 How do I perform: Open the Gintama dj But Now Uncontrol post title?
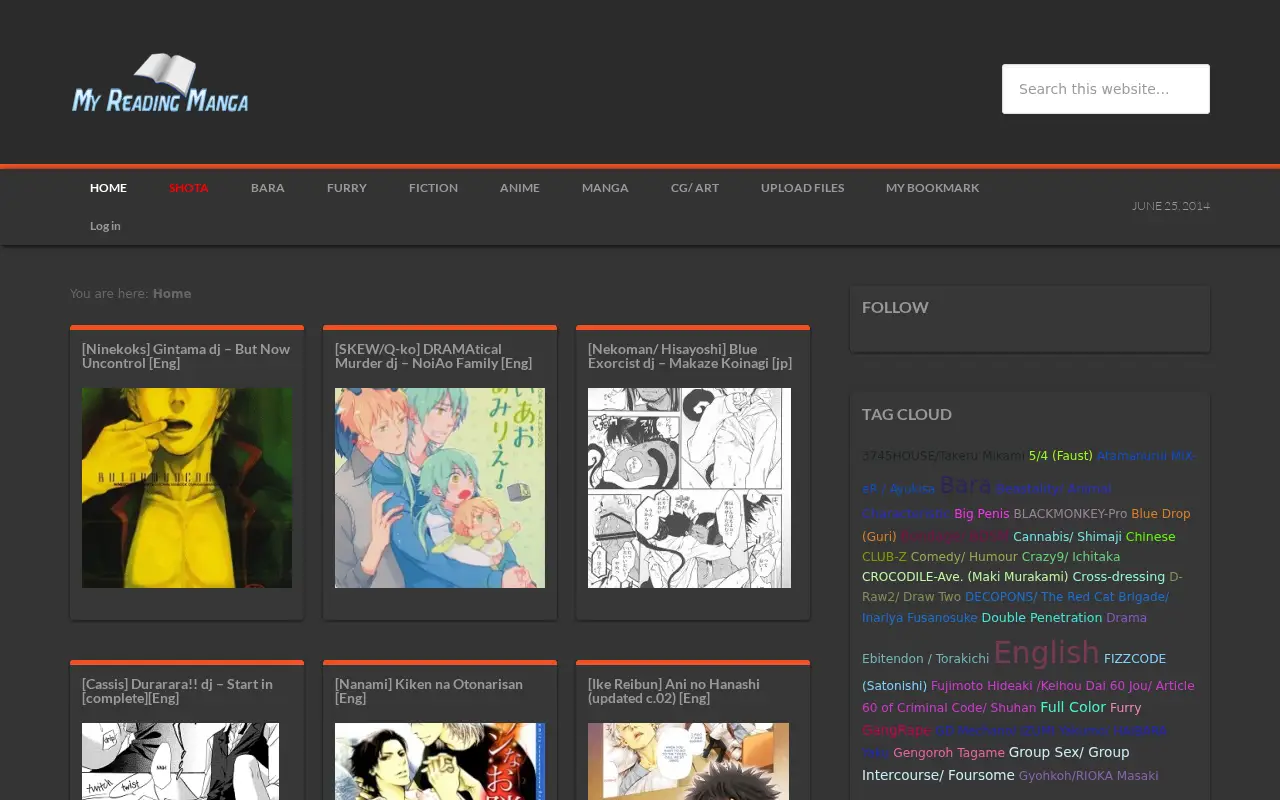click(x=186, y=356)
